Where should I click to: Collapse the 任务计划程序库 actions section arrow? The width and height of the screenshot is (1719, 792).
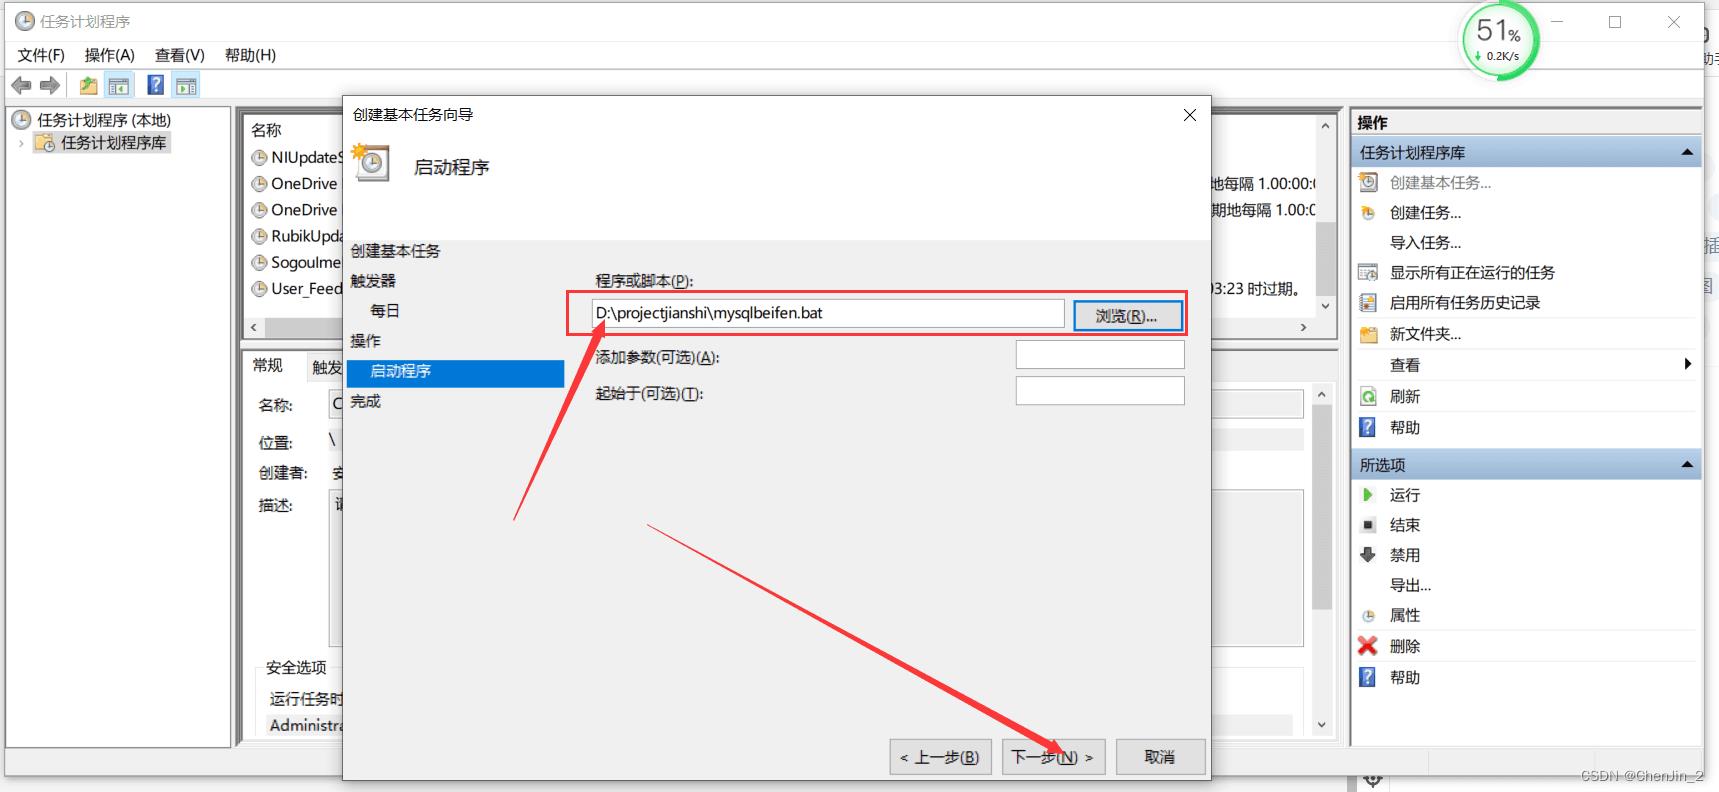click(x=1687, y=152)
